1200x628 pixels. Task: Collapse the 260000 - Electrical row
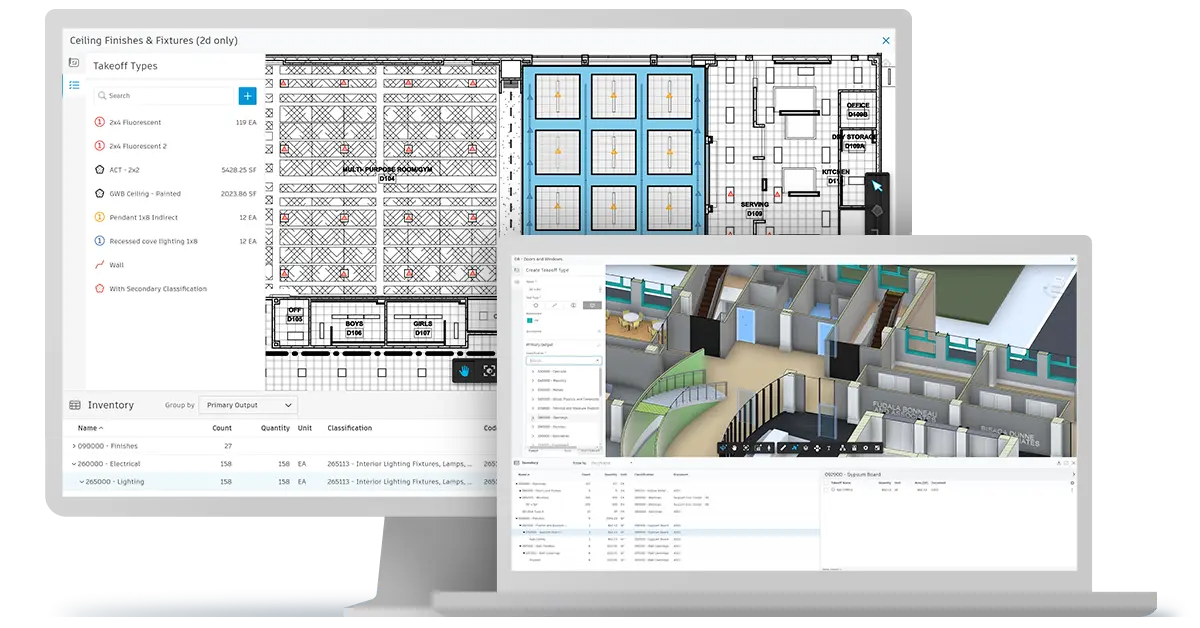click(74, 464)
